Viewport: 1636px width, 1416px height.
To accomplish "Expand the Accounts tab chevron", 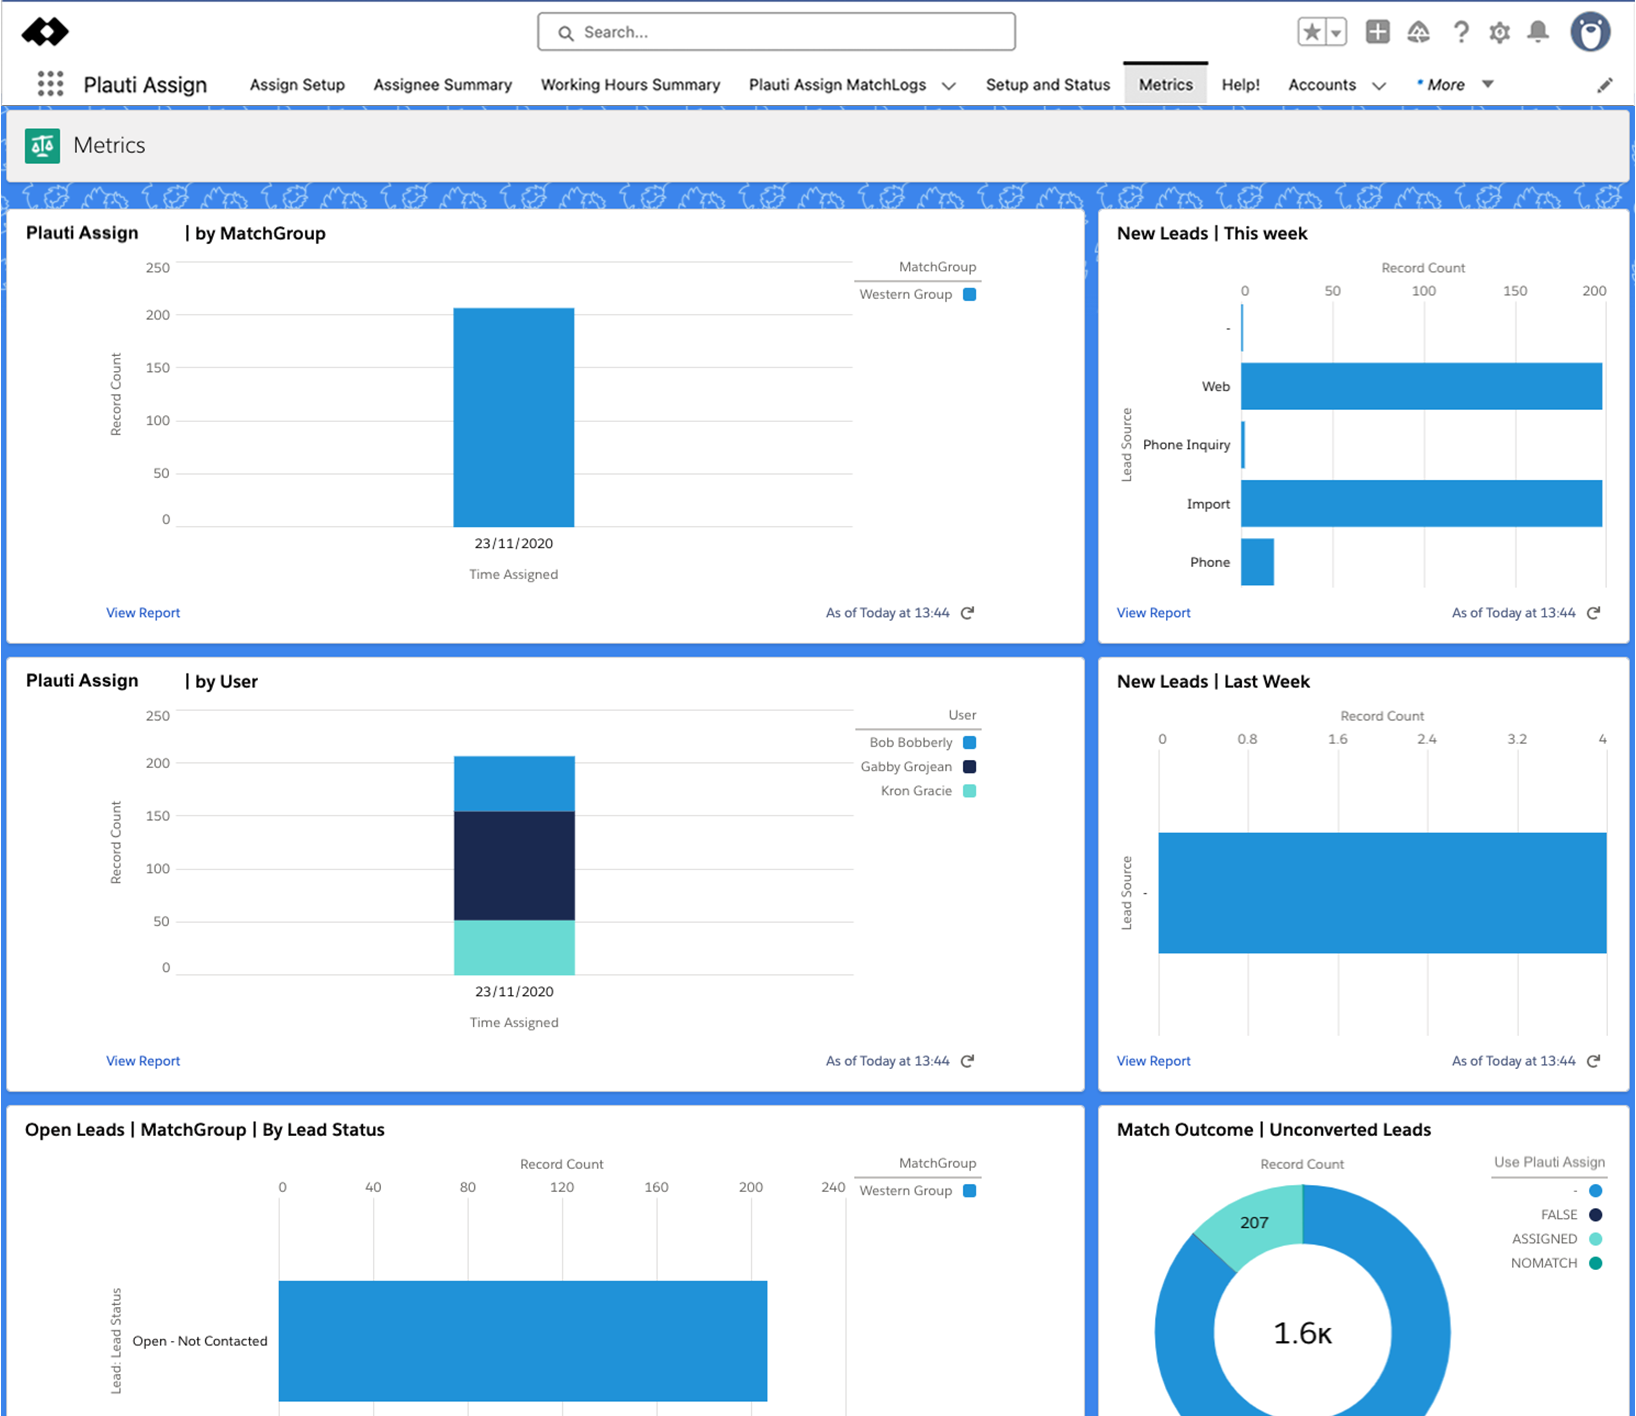I will tap(1379, 86).
